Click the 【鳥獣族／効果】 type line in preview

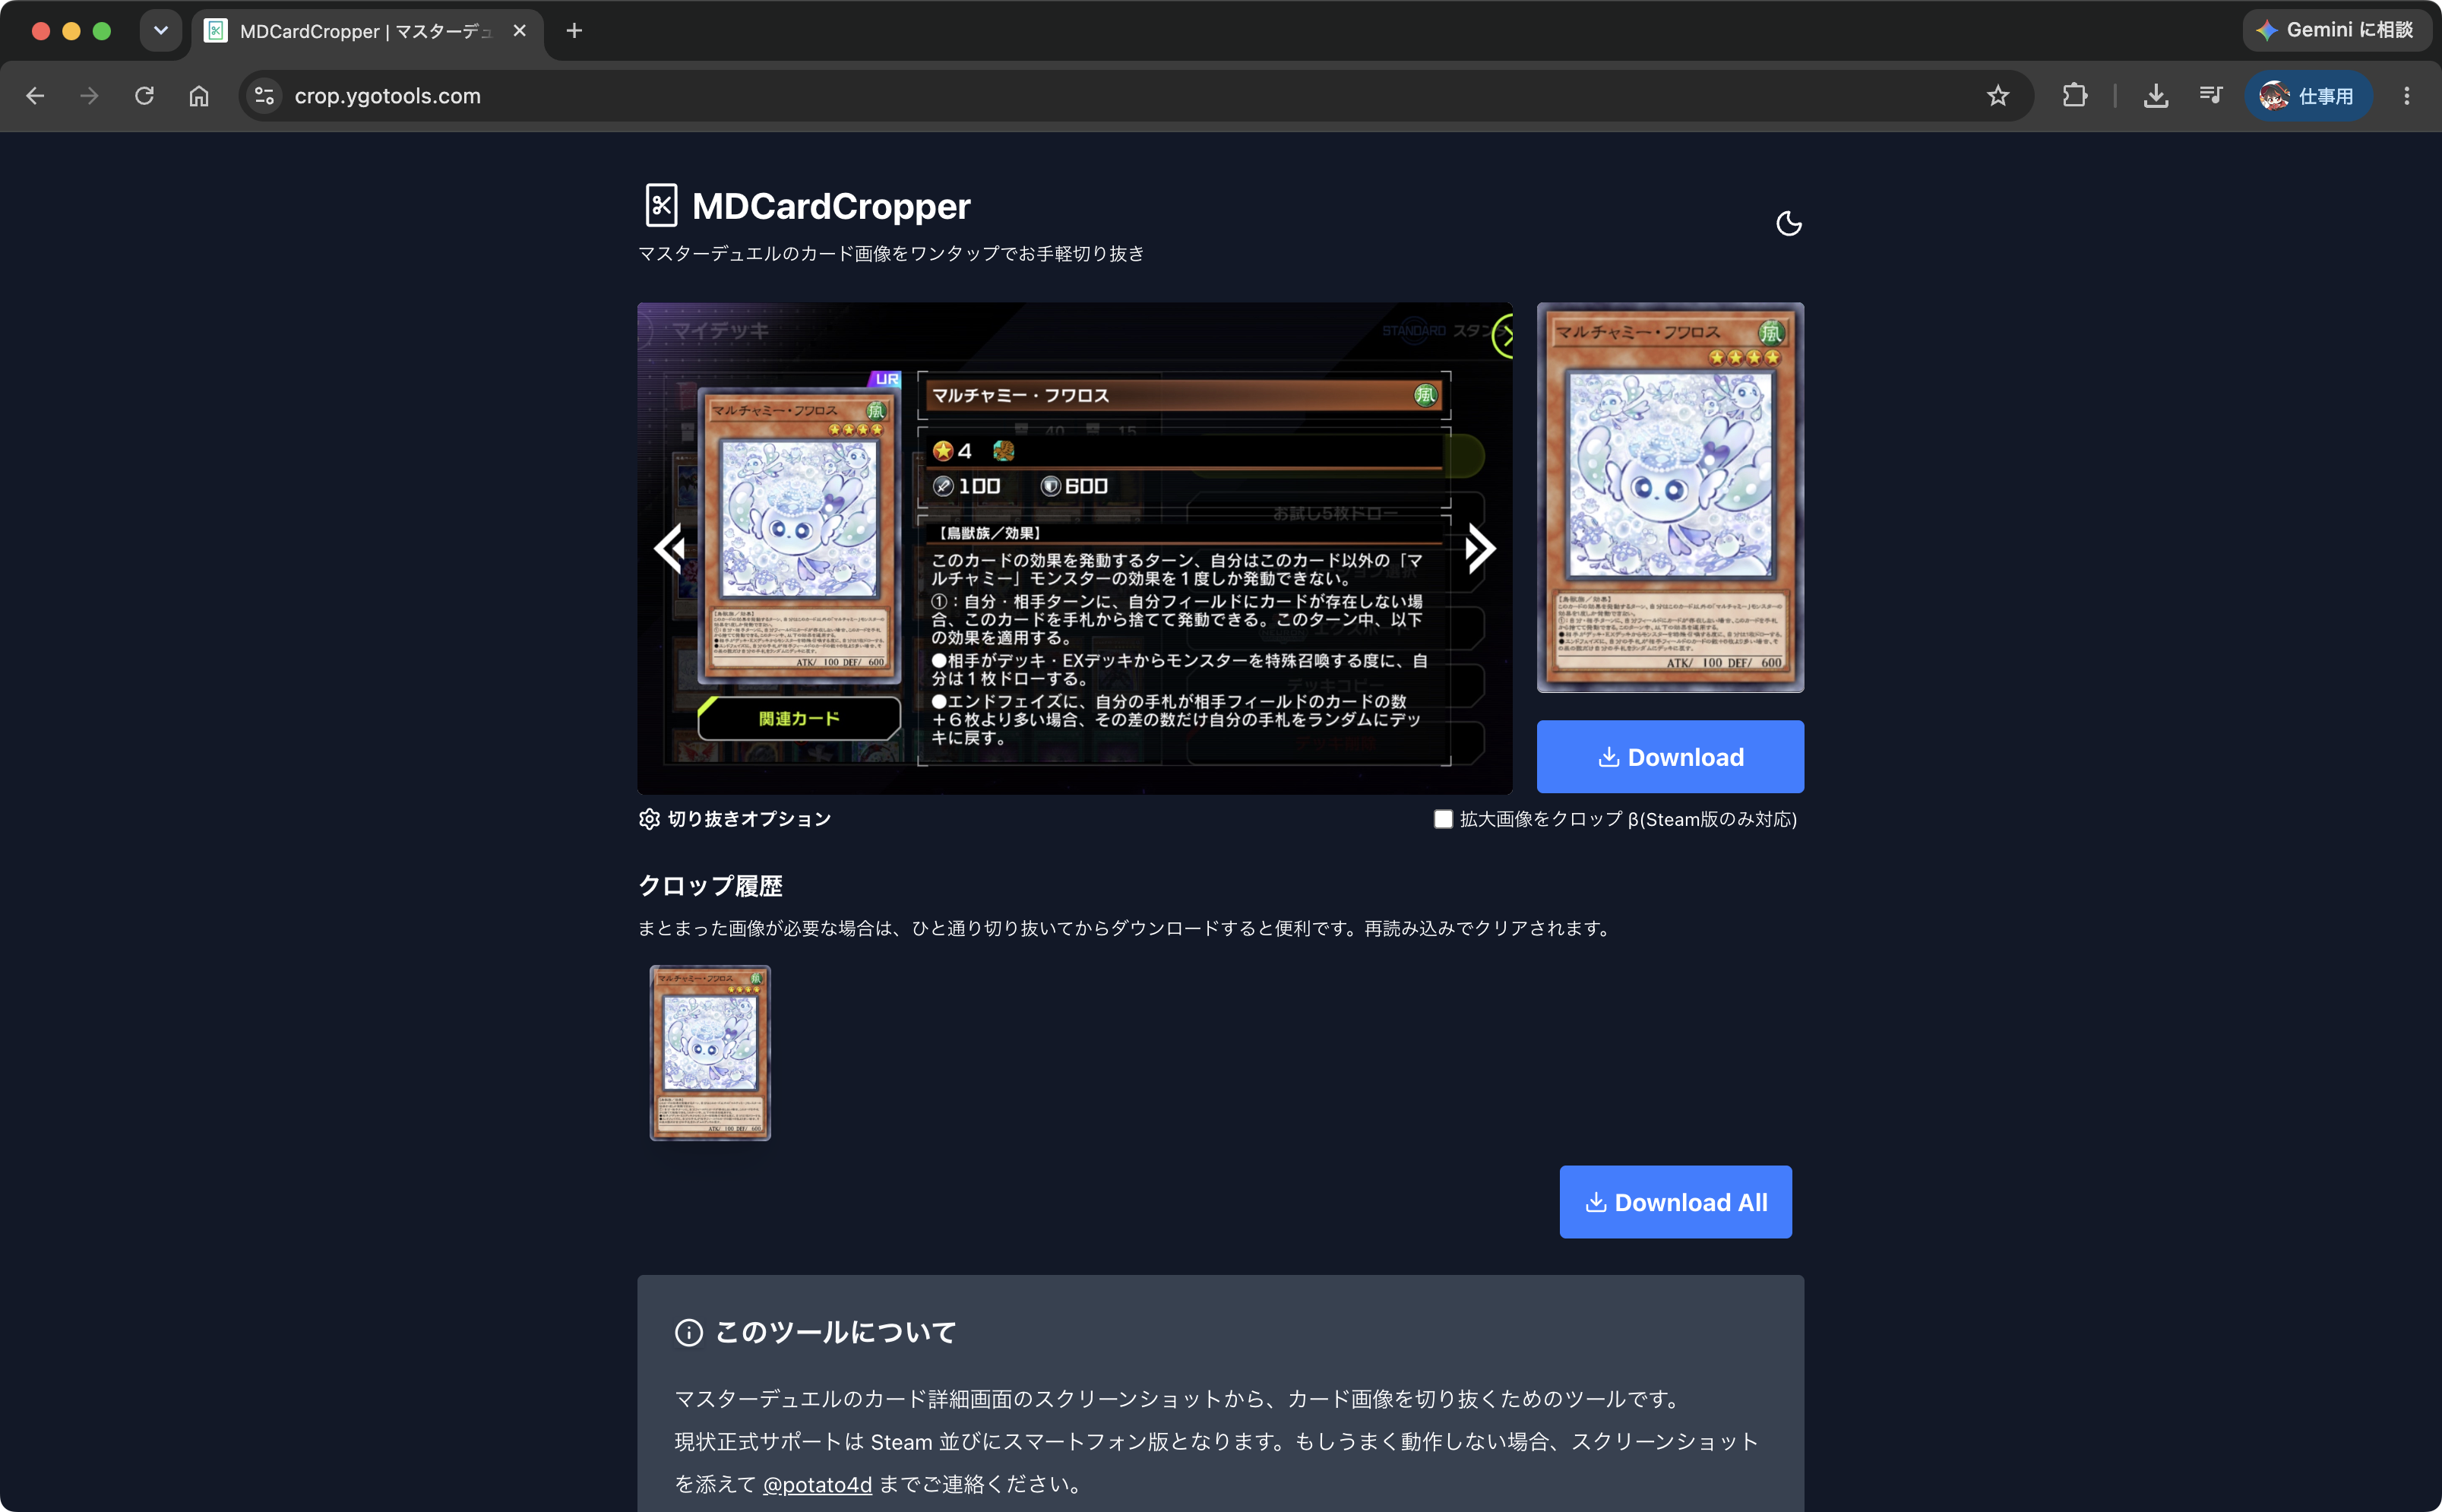click(989, 533)
